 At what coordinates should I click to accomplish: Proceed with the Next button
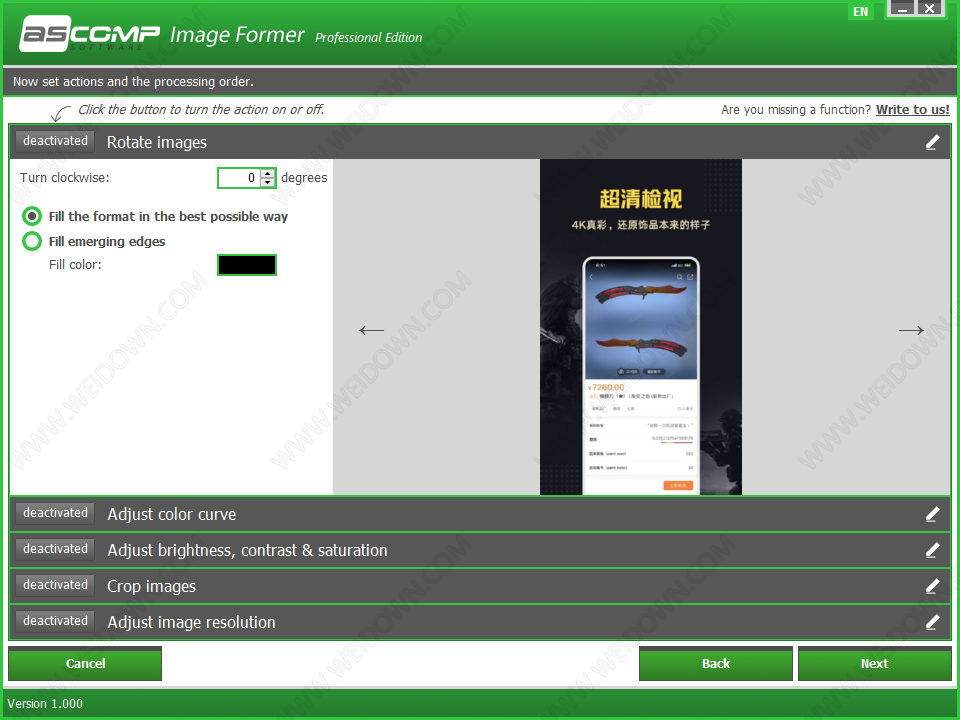(x=874, y=664)
